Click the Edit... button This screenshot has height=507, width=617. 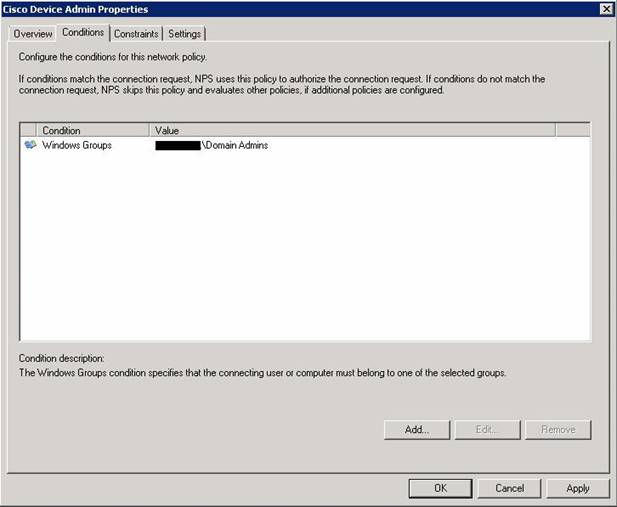pyautogui.click(x=487, y=429)
